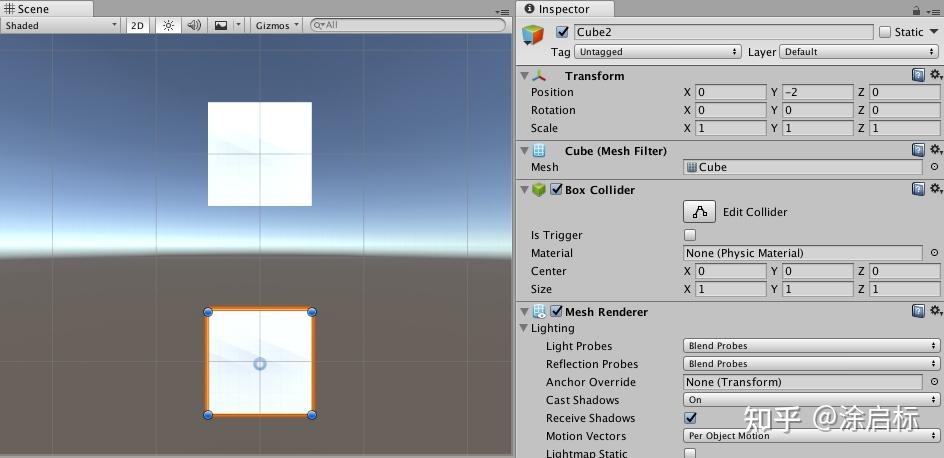This screenshot has height=458, width=944.
Task: Open Mesh object picker circle
Action: click(x=934, y=167)
